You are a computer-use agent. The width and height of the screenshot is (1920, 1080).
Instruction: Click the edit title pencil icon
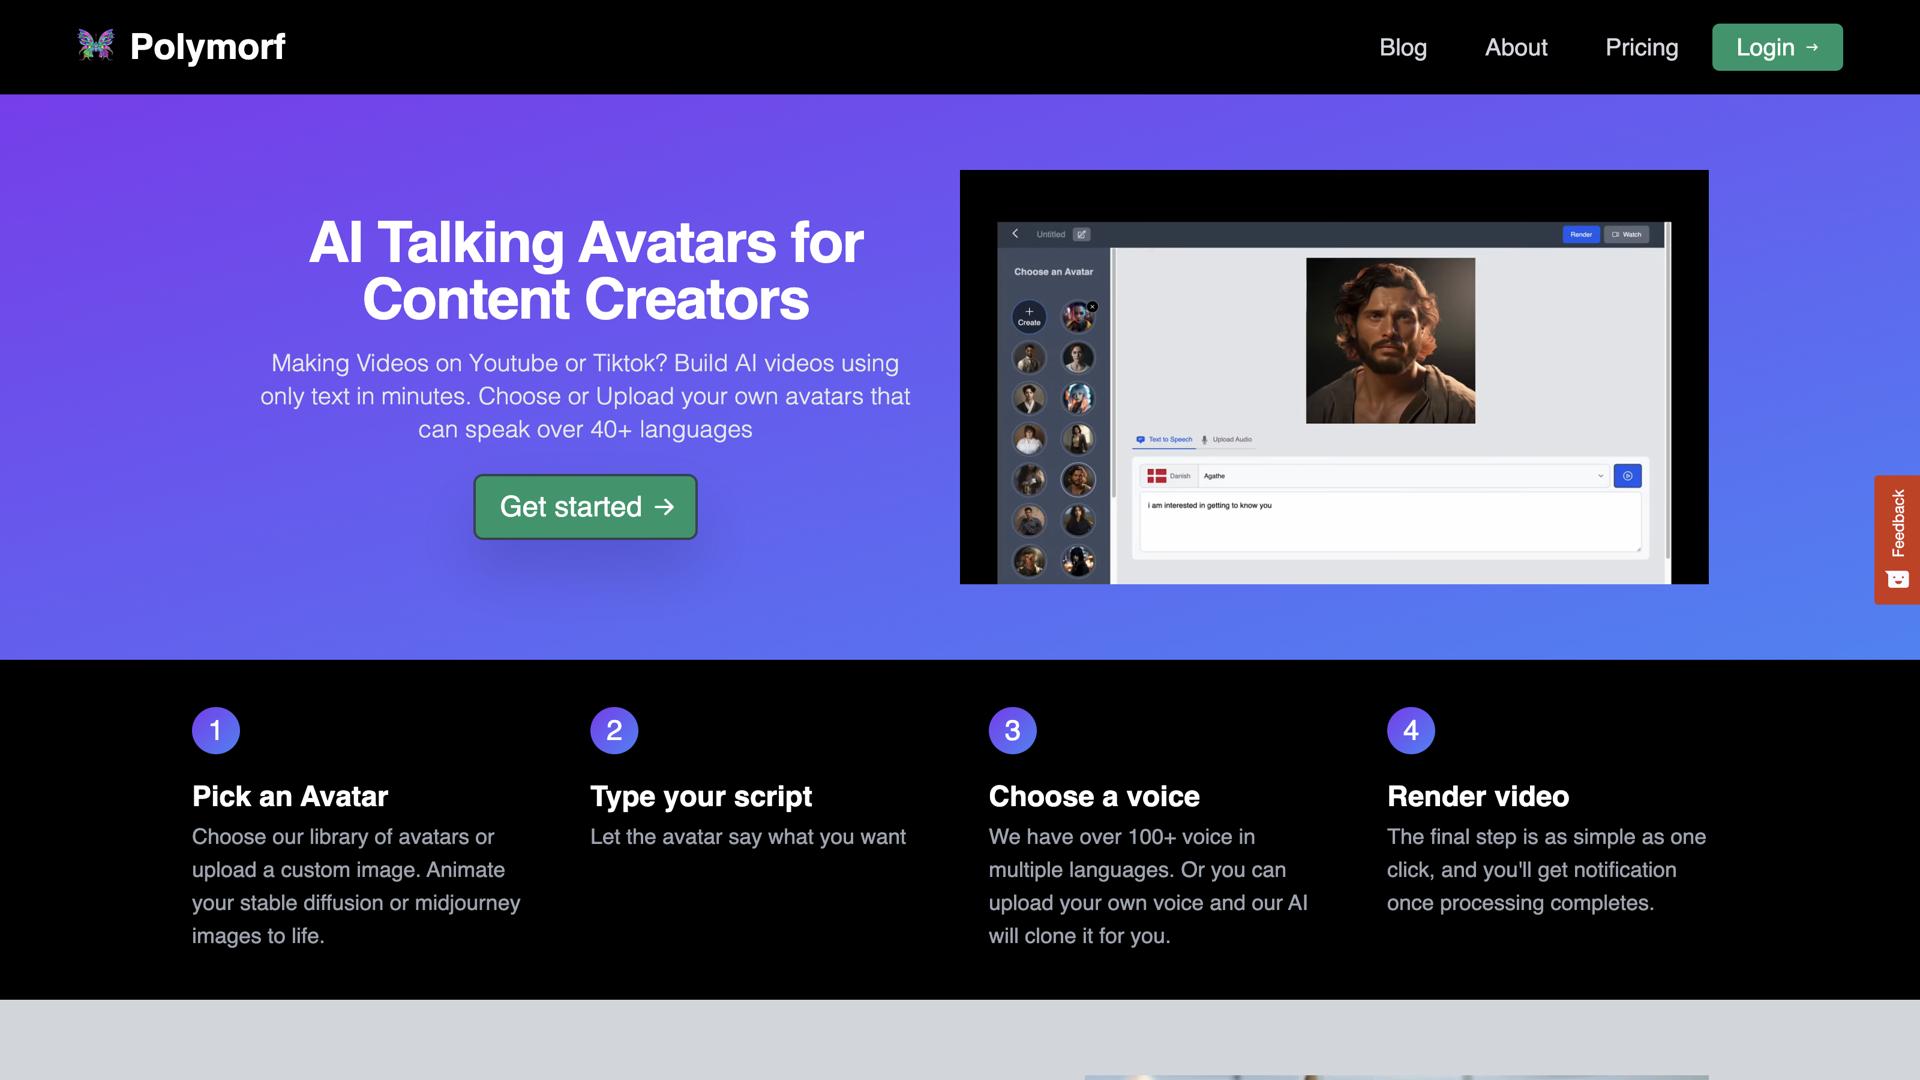pos(1081,234)
